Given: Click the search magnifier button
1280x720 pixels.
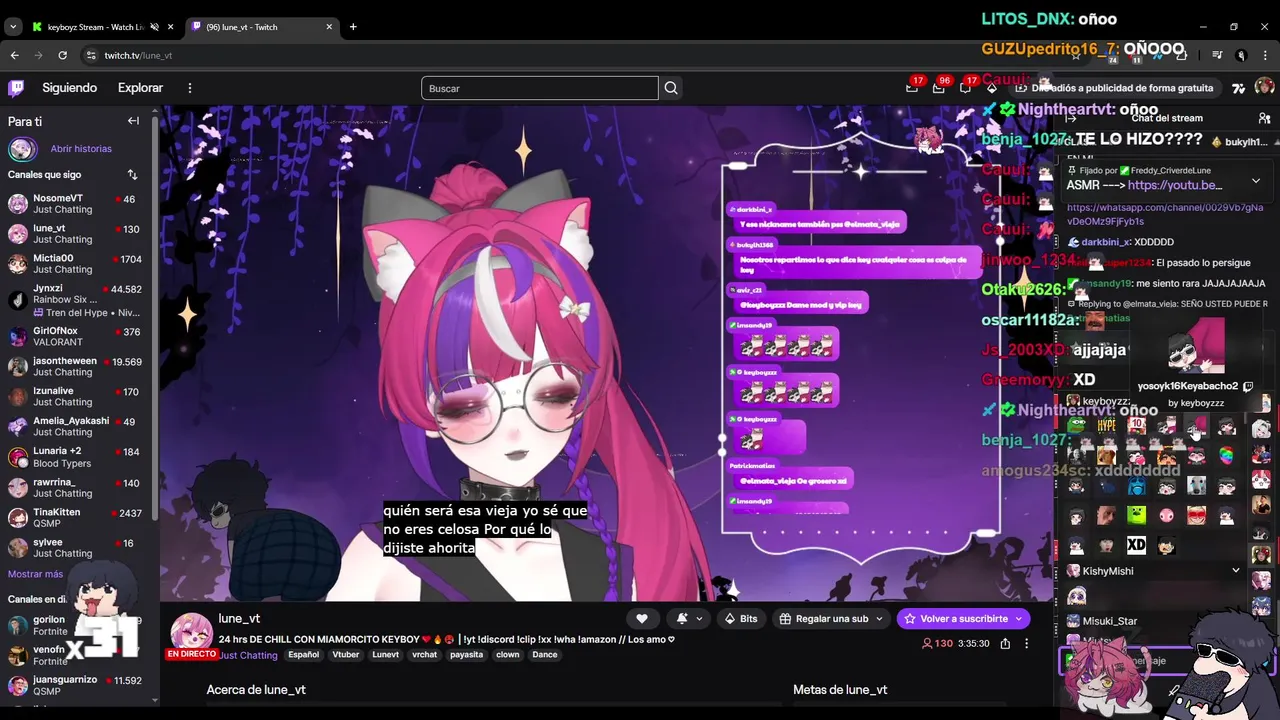Looking at the screenshot, I should click(x=671, y=88).
